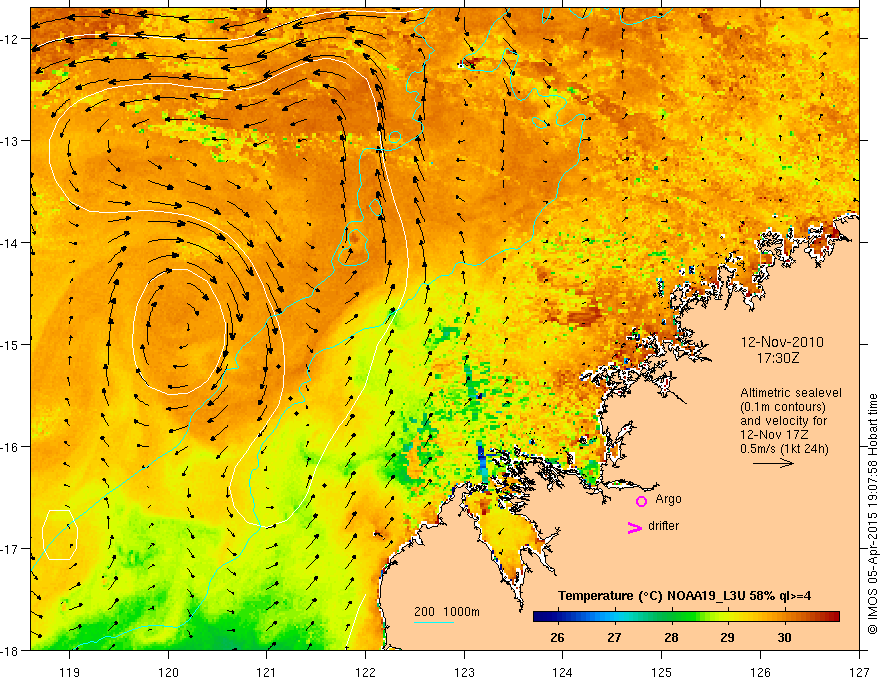Click latitude axis label -12

coord(10,39)
